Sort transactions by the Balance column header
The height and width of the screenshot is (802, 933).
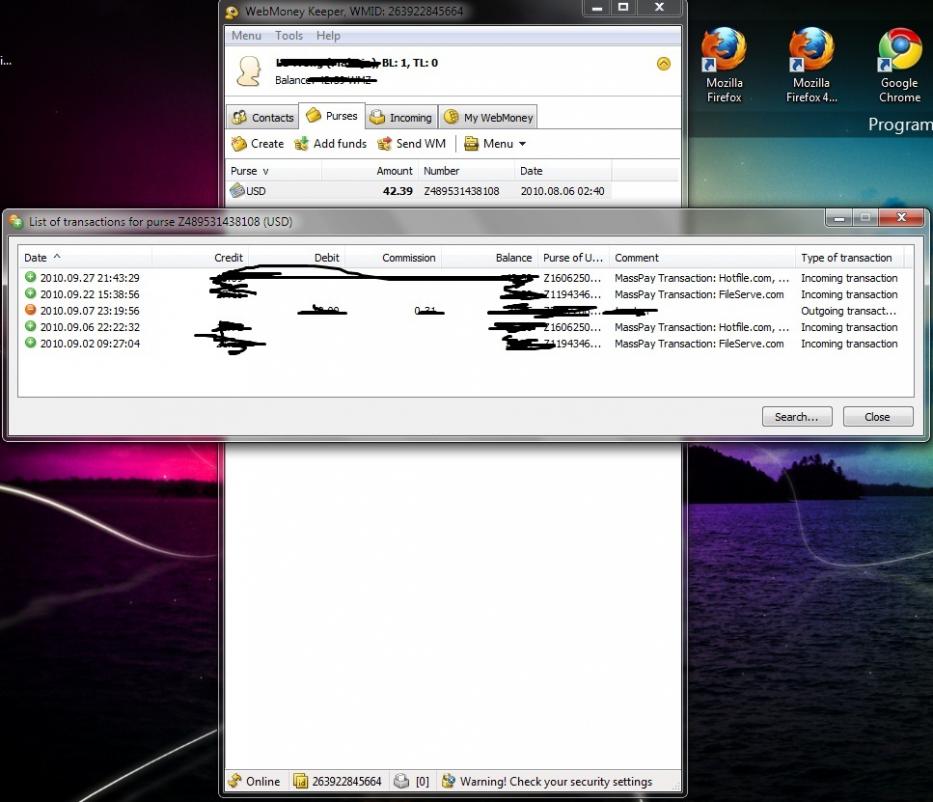[x=490, y=258]
